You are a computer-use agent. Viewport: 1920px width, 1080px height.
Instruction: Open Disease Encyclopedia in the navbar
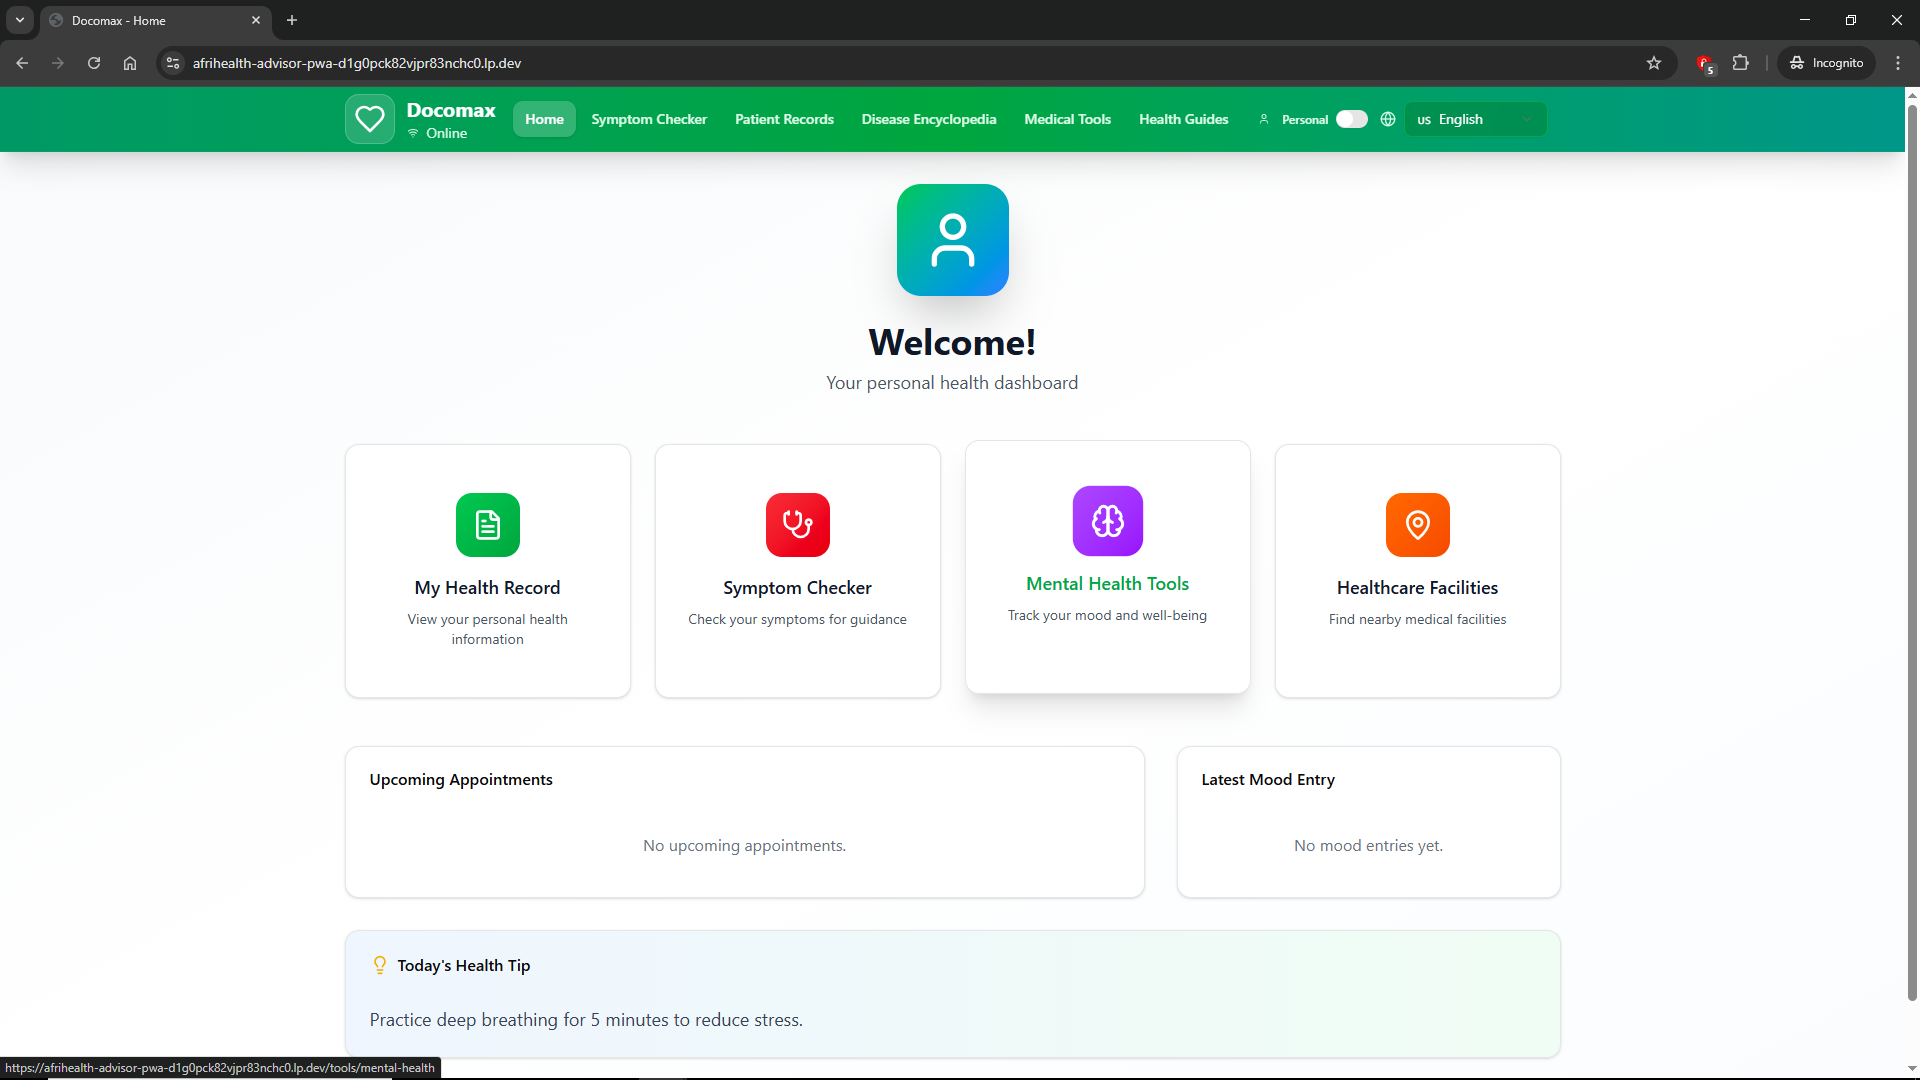(928, 119)
